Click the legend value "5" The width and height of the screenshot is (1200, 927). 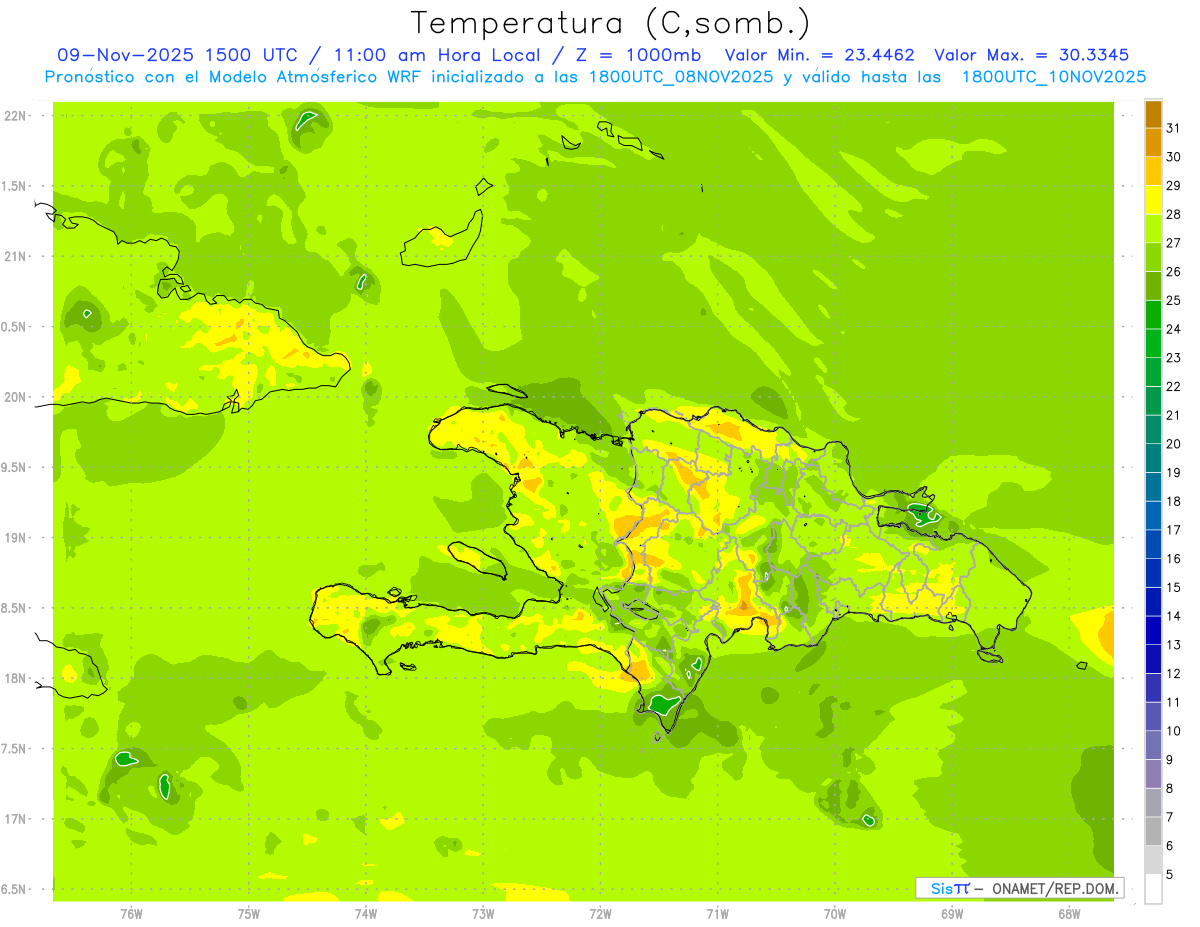[x=1170, y=875]
